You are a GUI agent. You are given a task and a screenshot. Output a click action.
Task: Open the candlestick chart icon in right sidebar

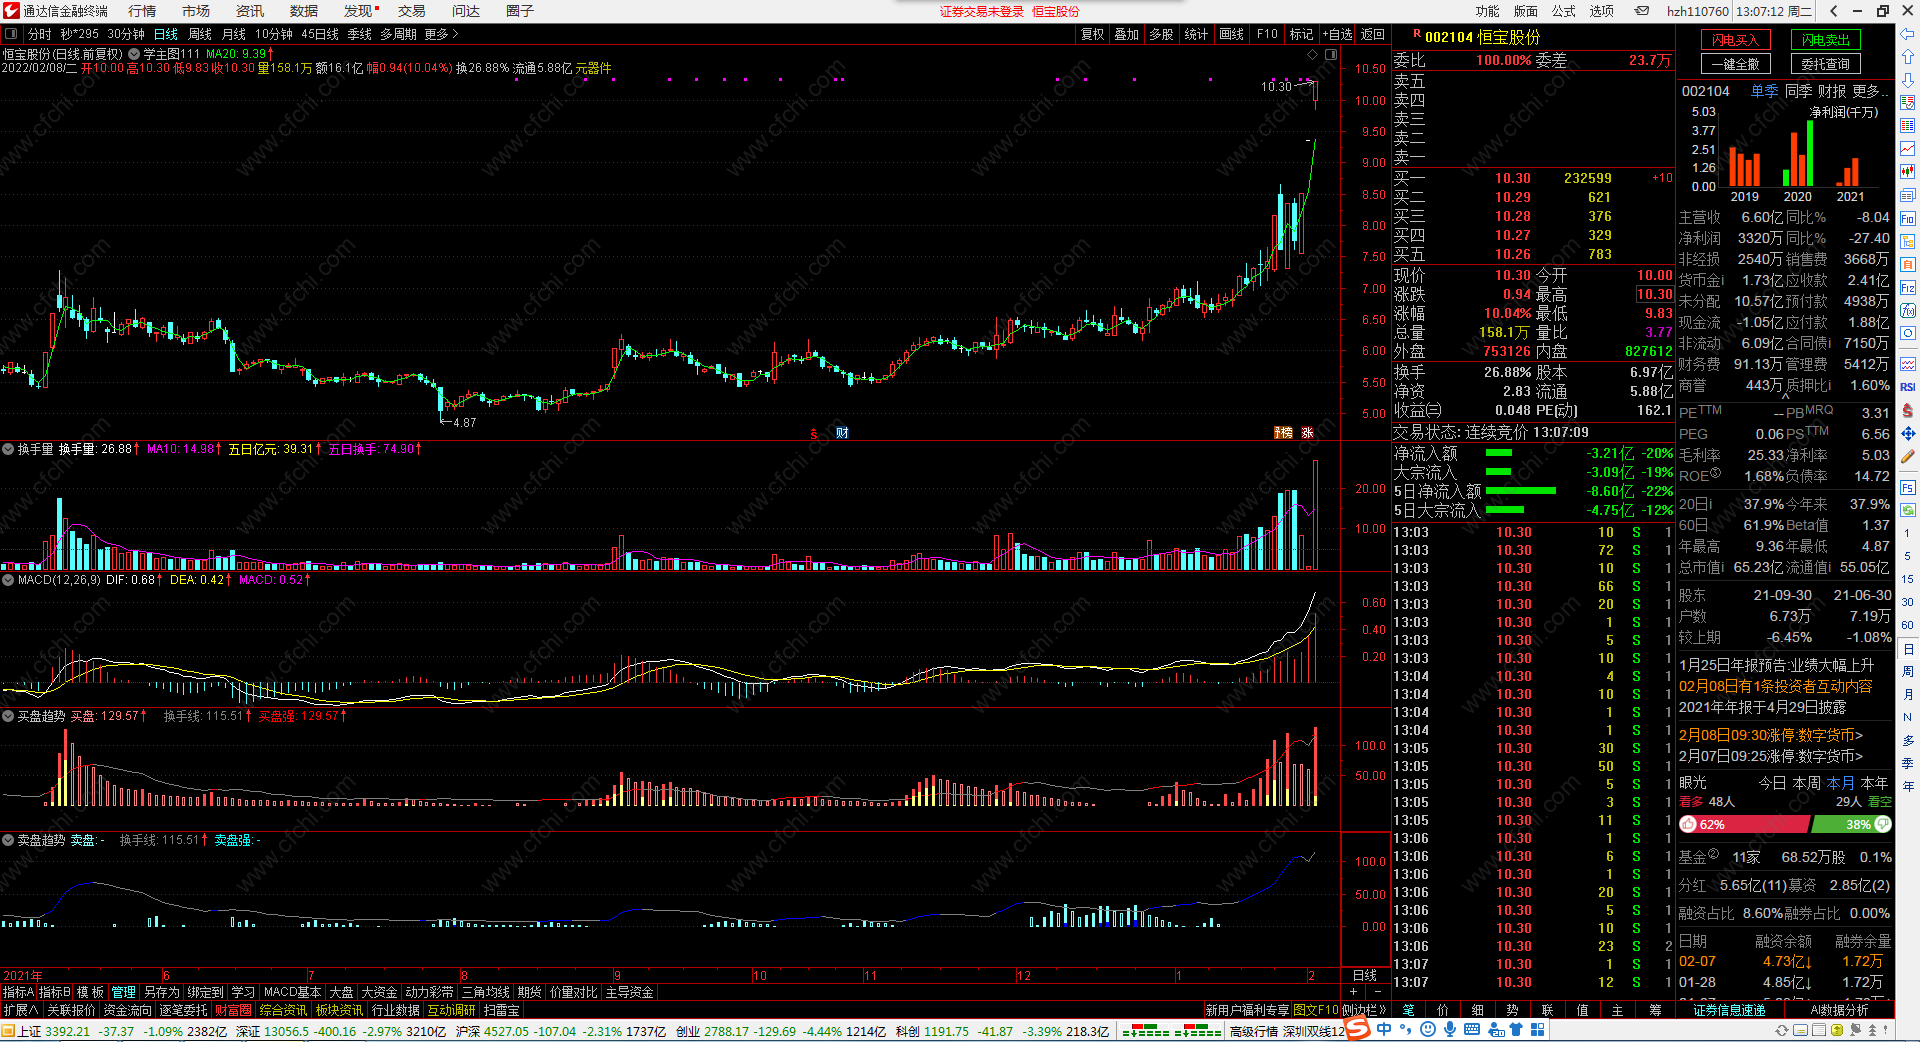coord(1908,172)
